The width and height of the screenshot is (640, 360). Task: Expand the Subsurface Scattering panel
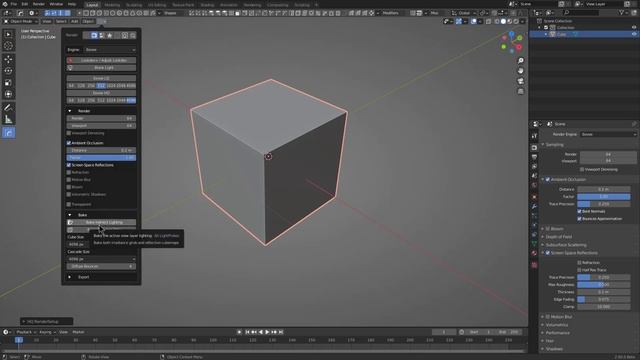point(566,245)
